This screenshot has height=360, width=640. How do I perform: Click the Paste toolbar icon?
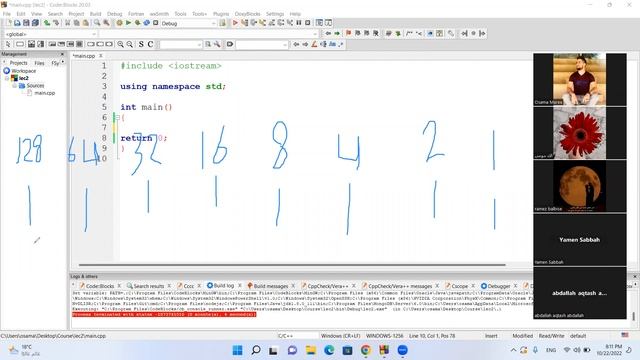click(x=86, y=23)
